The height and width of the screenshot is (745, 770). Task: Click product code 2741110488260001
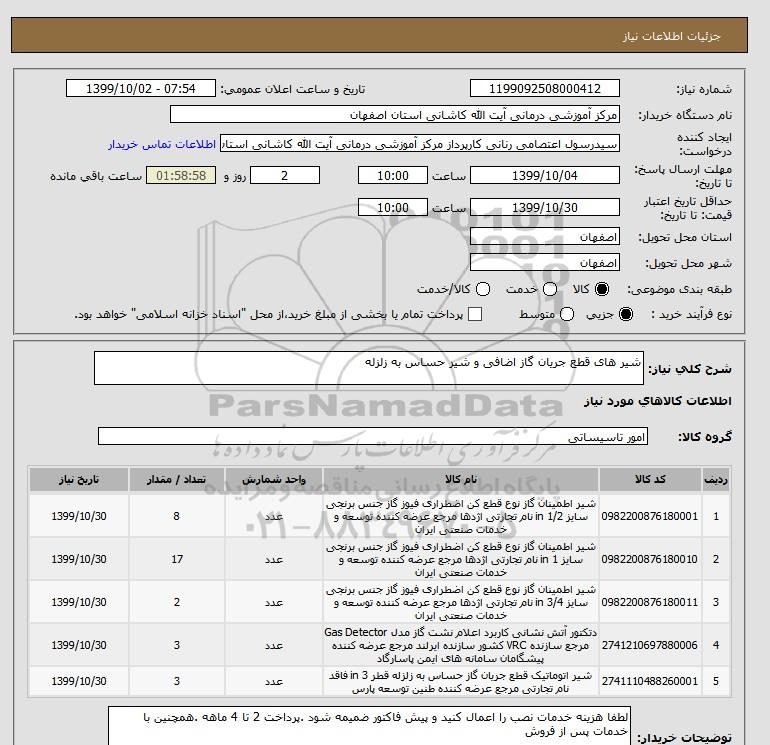tap(650, 681)
